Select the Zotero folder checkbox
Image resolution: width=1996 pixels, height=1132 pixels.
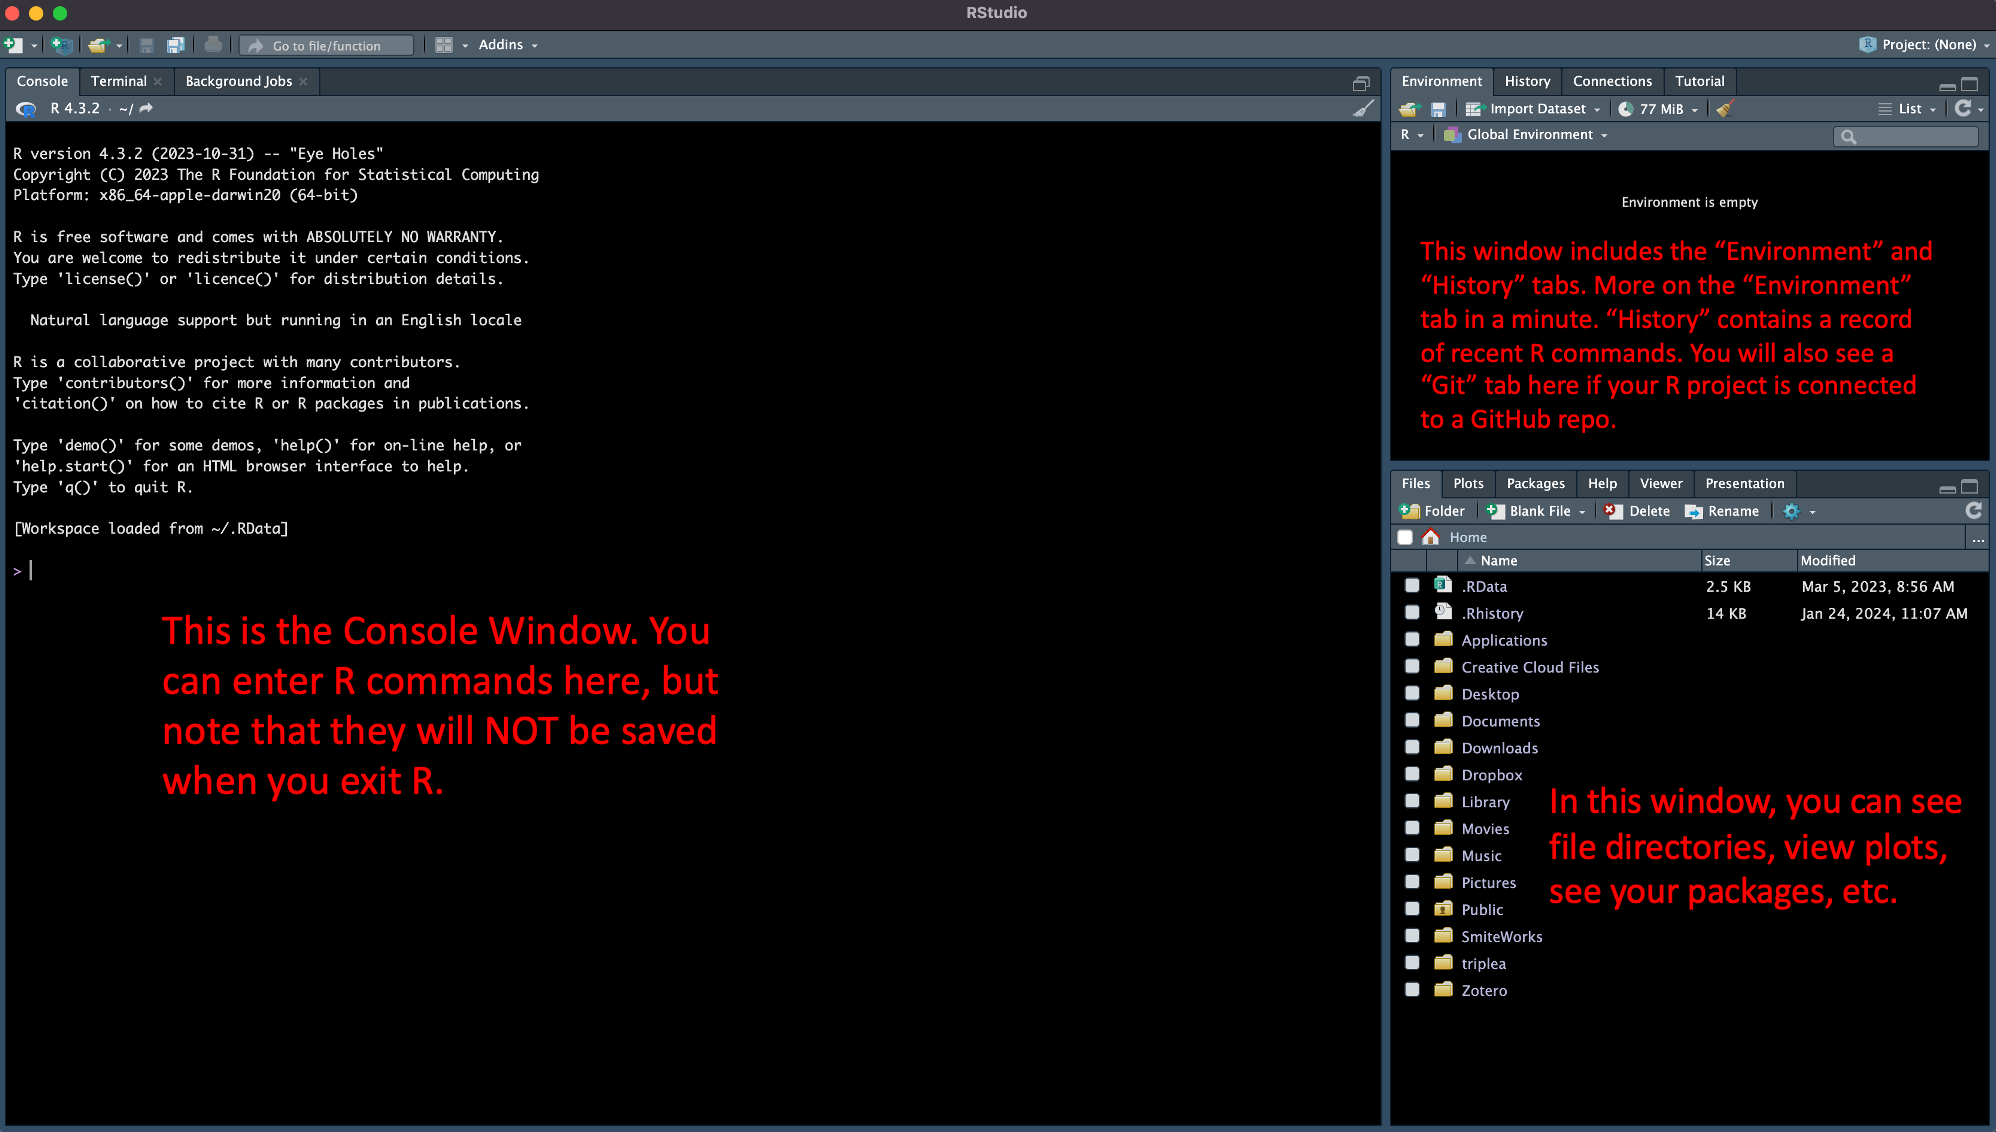1412,990
